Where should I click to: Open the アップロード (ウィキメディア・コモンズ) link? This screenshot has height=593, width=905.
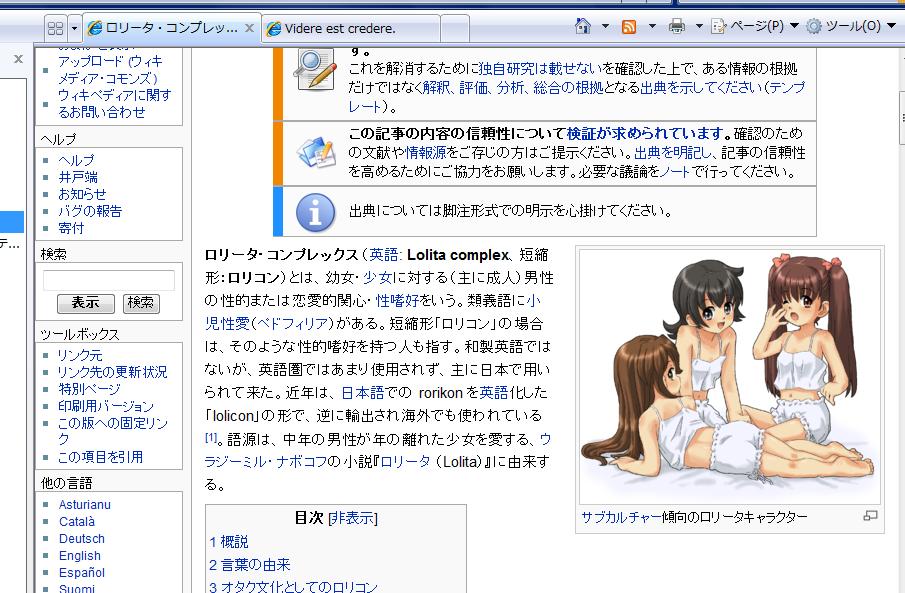pyautogui.click(x=109, y=70)
